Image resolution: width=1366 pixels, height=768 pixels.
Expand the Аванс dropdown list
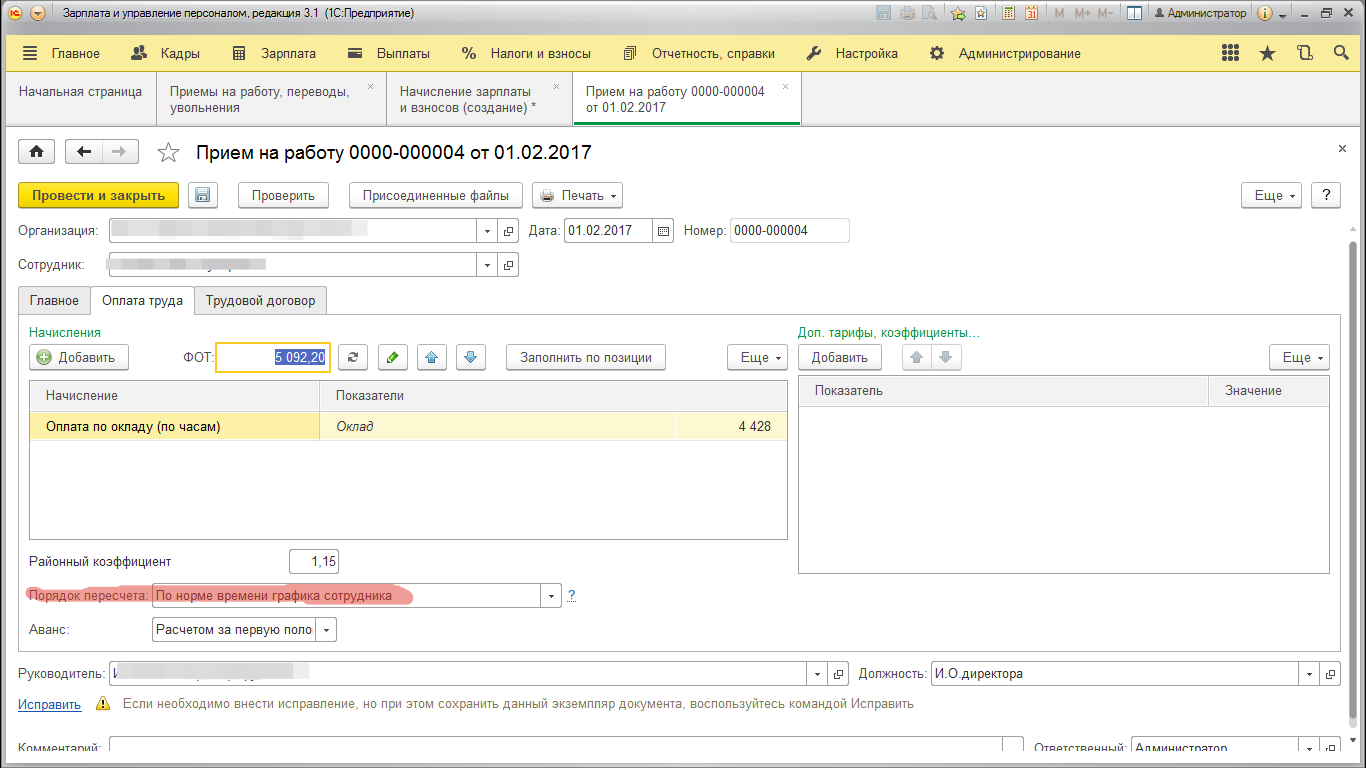(326, 630)
